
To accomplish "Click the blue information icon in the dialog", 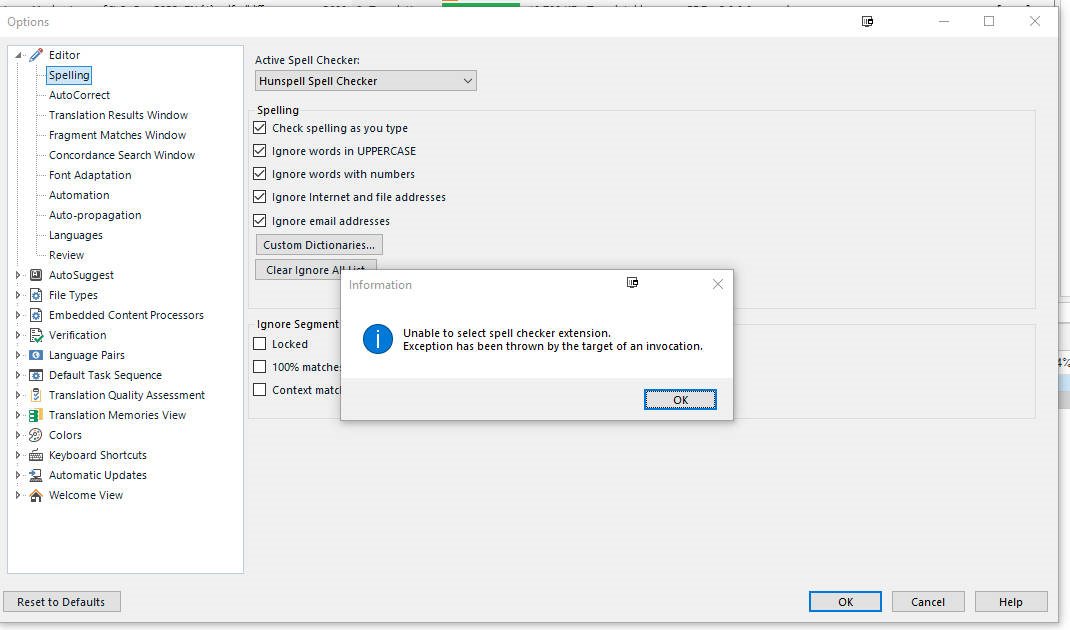I will coord(377,339).
